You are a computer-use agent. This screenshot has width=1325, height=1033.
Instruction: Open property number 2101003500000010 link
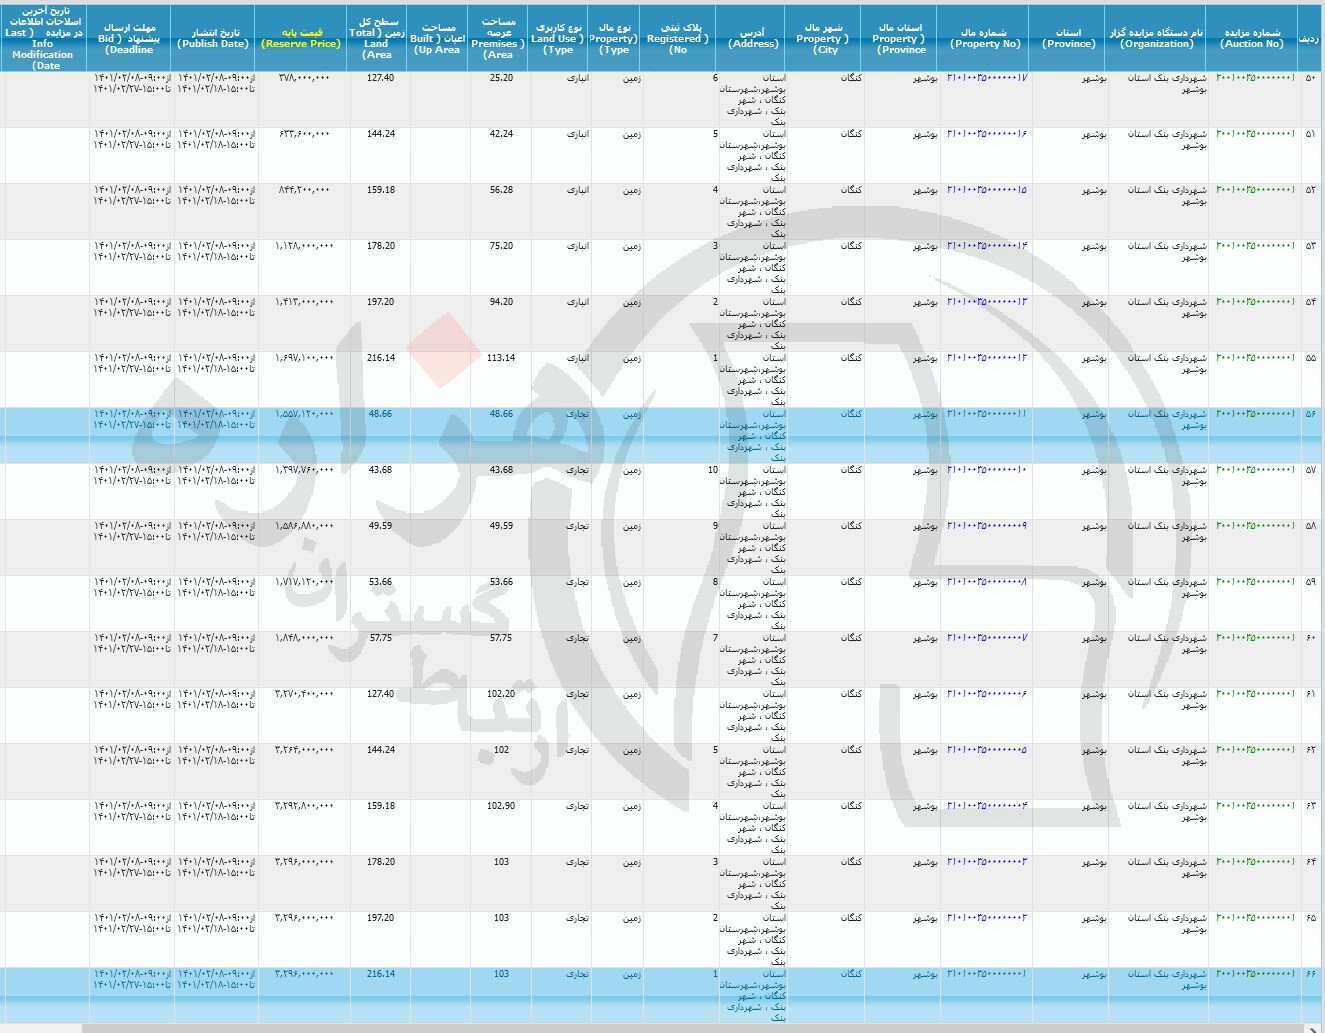(x=987, y=470)
